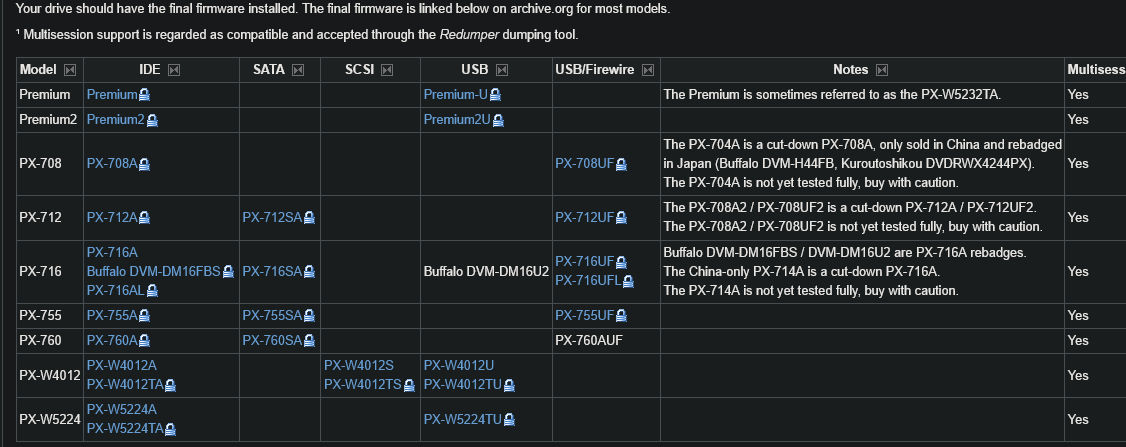Open the PX-755UF firmware link
The image size is (1126, 447).
[x=585, y=315]
